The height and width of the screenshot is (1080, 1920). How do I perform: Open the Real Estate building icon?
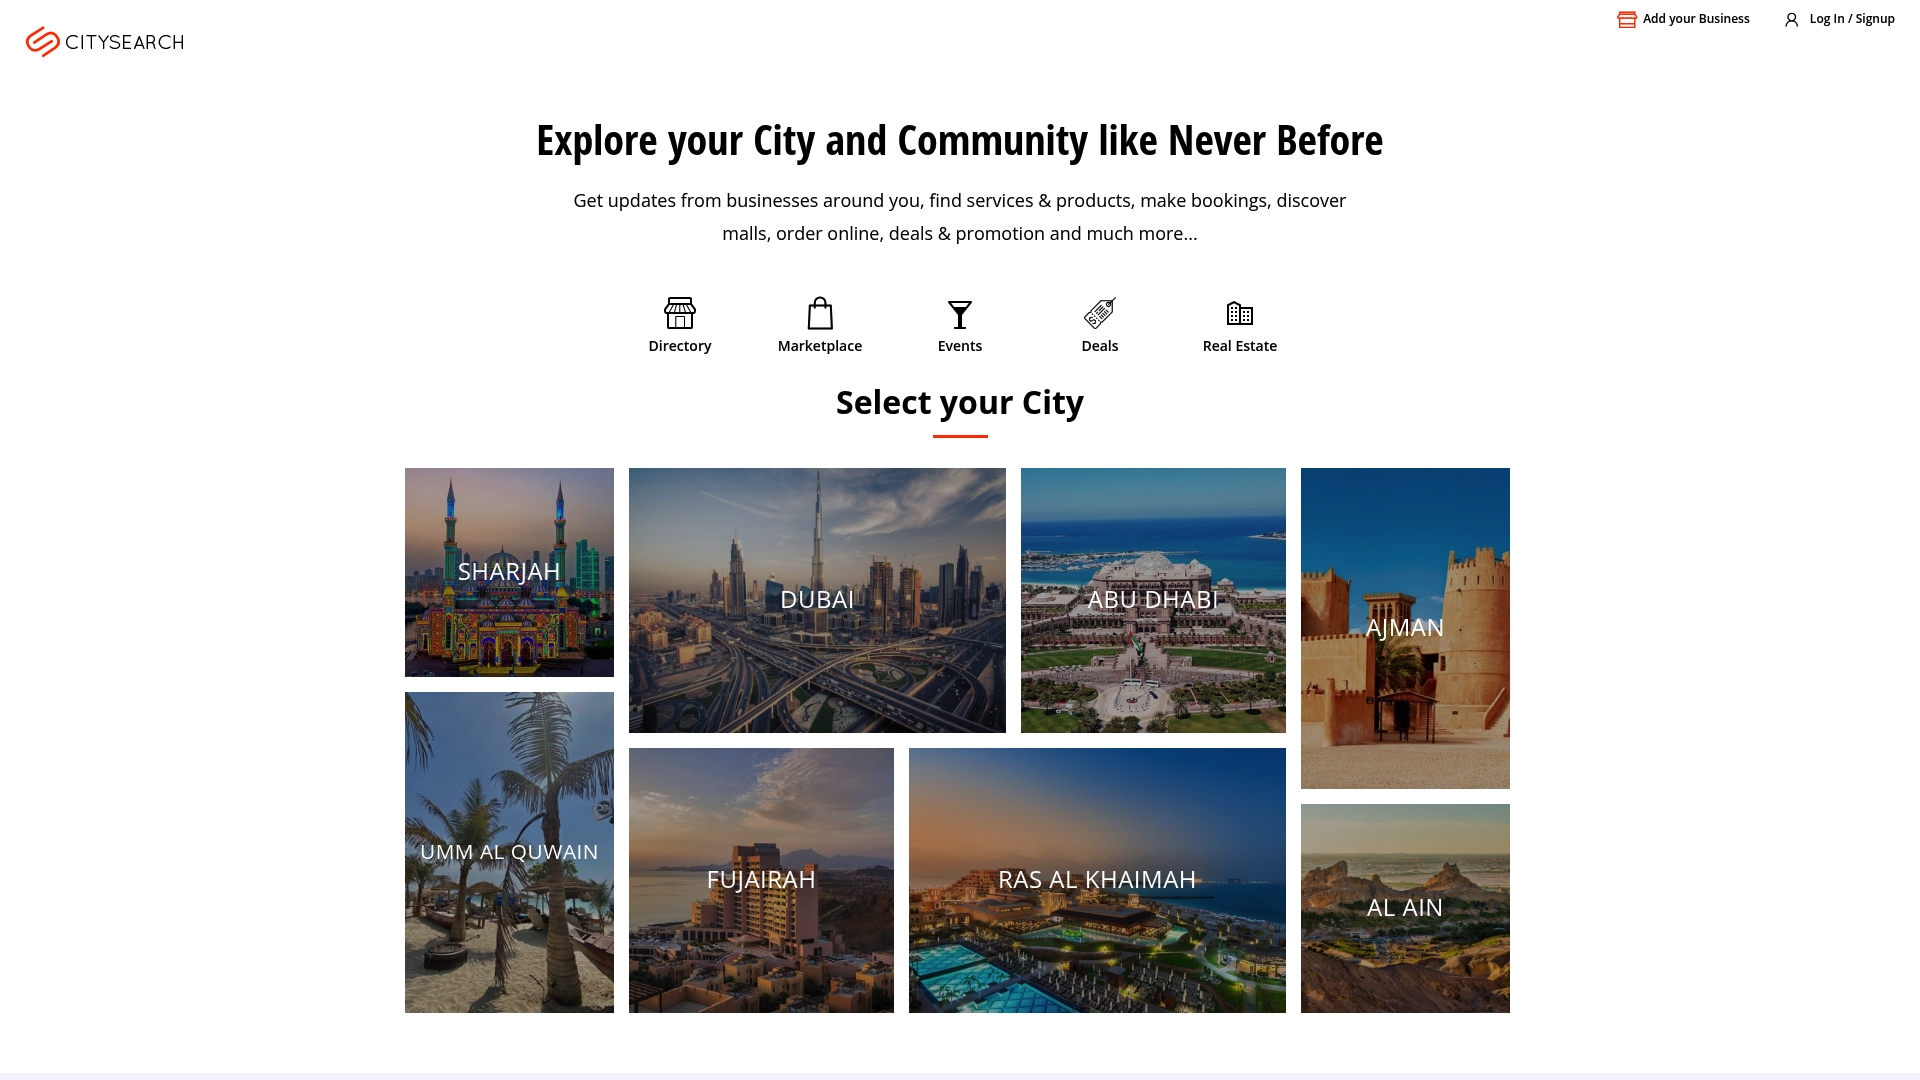pos(1240,313)
